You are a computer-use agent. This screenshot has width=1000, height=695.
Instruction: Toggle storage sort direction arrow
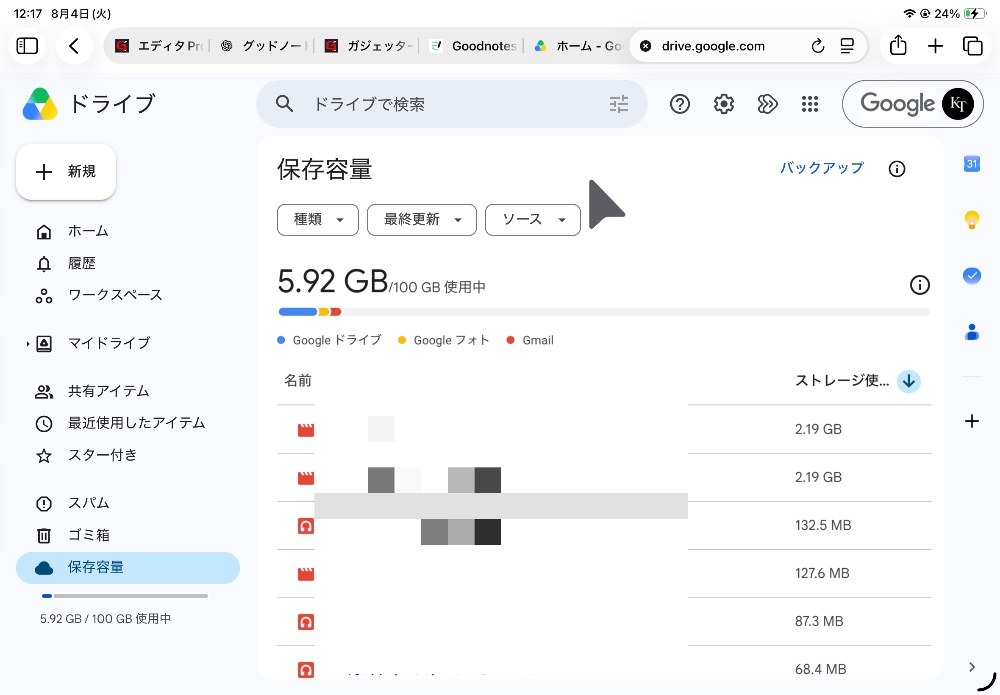[x=909, y=381]
